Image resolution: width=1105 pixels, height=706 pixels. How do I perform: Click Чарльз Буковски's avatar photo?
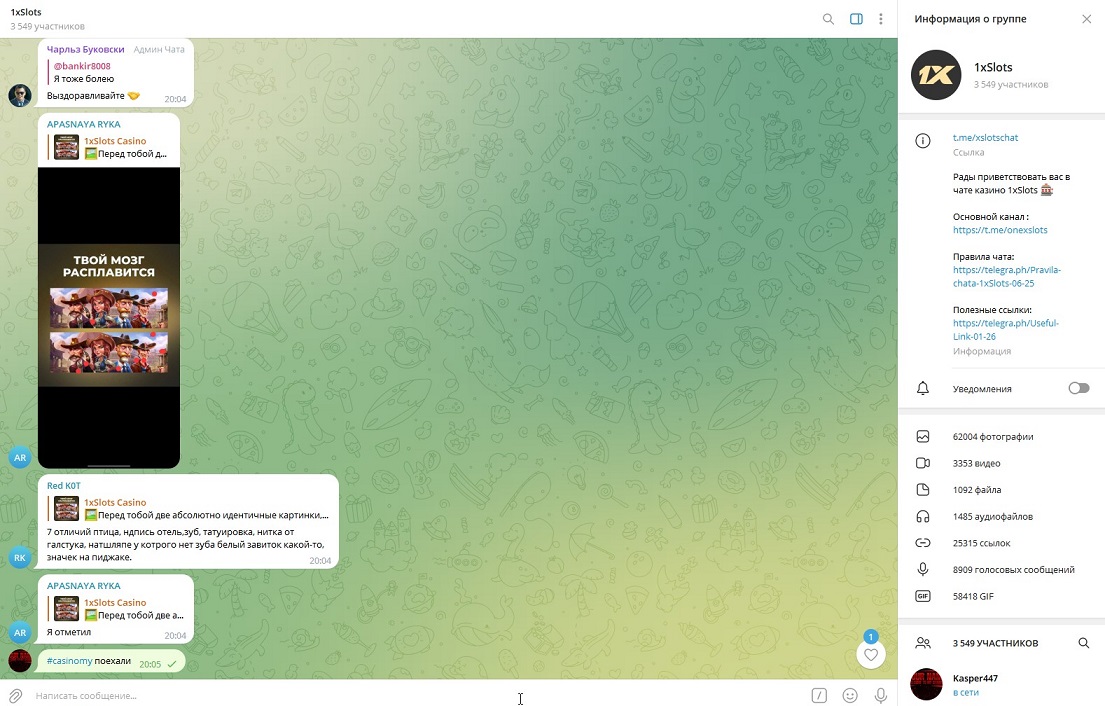[20, 95]
